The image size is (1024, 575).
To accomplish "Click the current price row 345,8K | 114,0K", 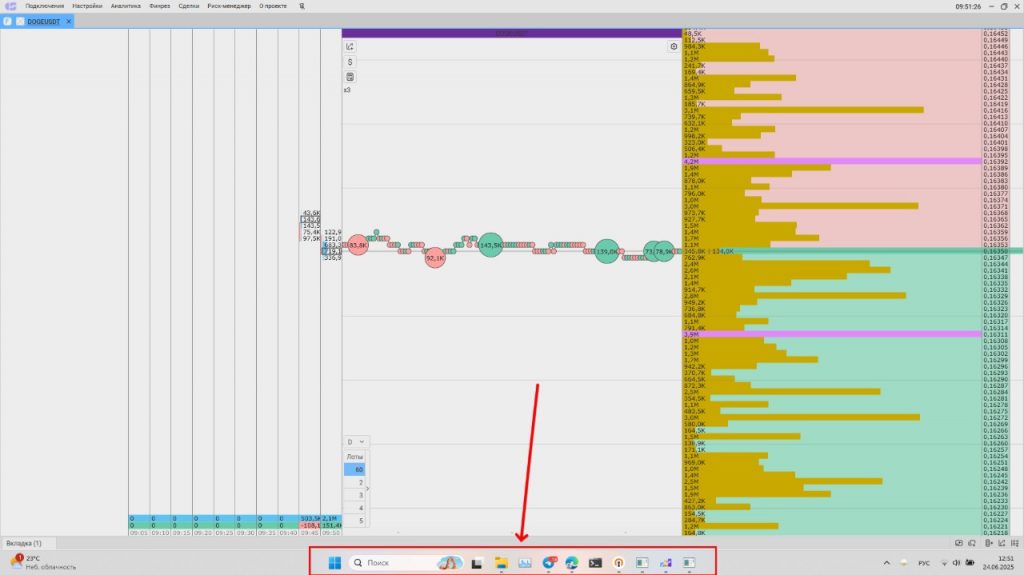I will point(832,251).
